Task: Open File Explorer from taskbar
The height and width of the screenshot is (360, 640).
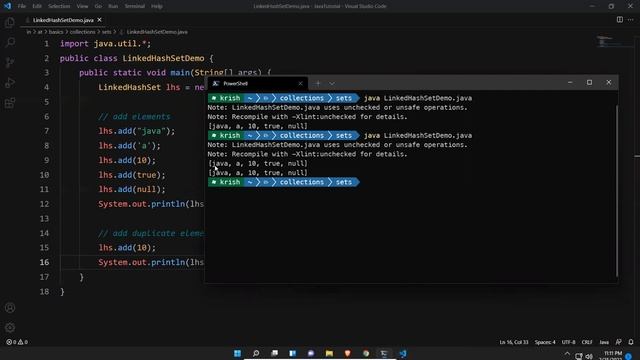Action: pos(329,353)
